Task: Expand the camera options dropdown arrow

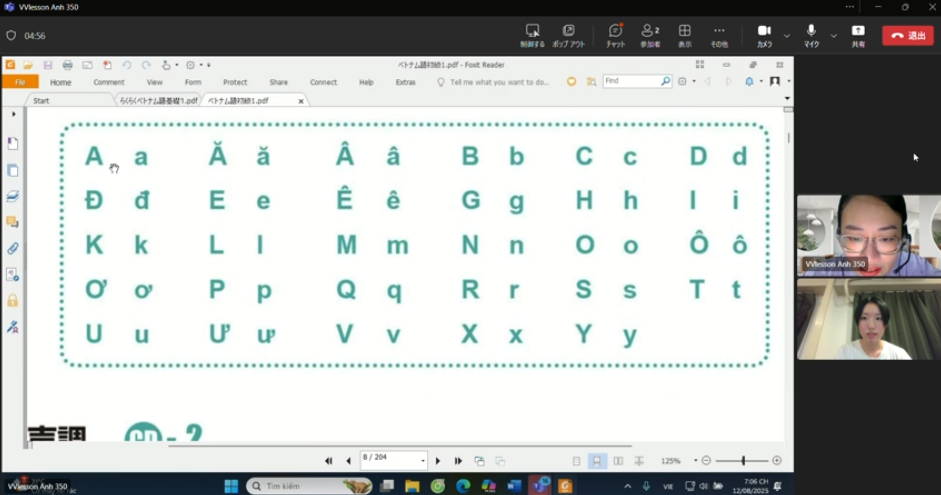Action: pos(787,35)
